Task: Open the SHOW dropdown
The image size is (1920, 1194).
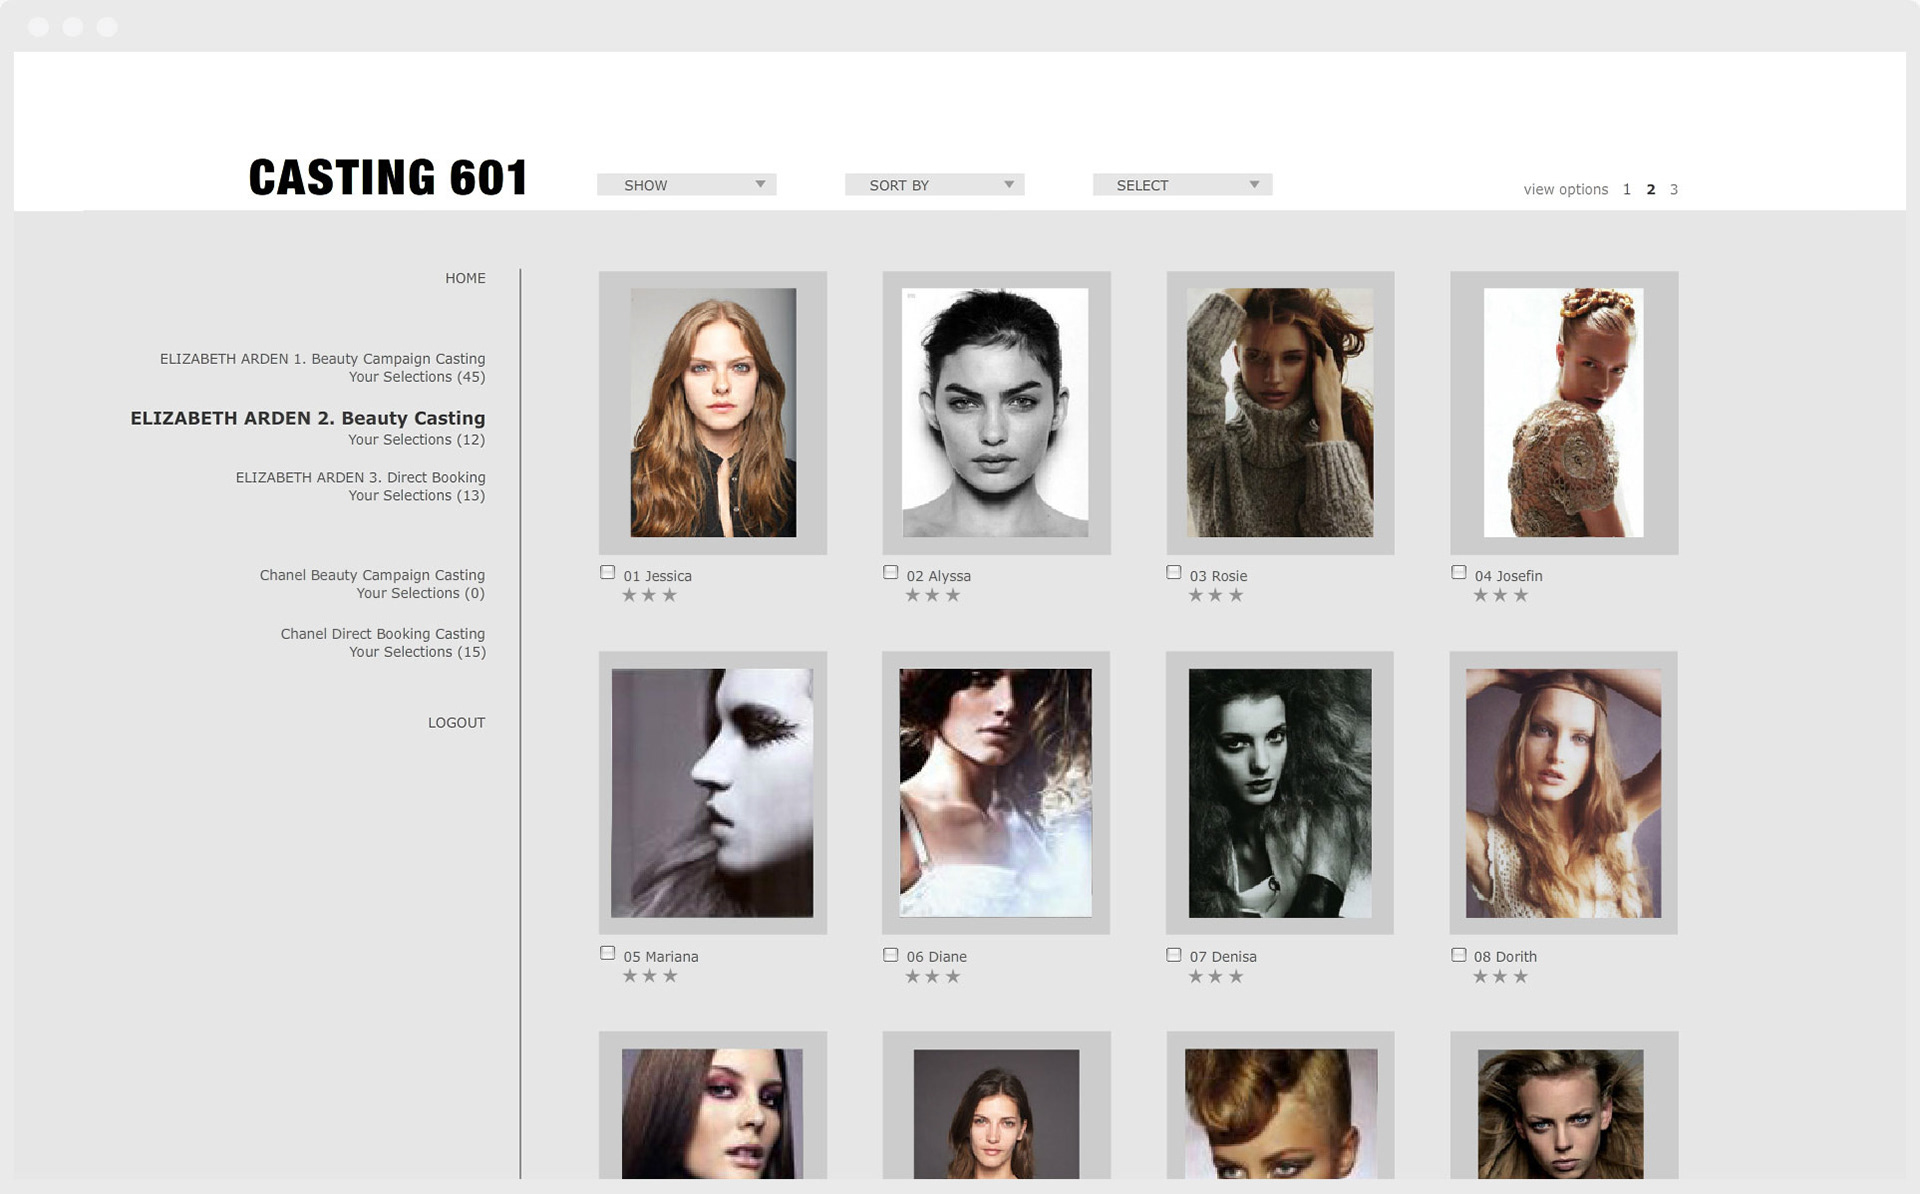Action: (686, 185)
